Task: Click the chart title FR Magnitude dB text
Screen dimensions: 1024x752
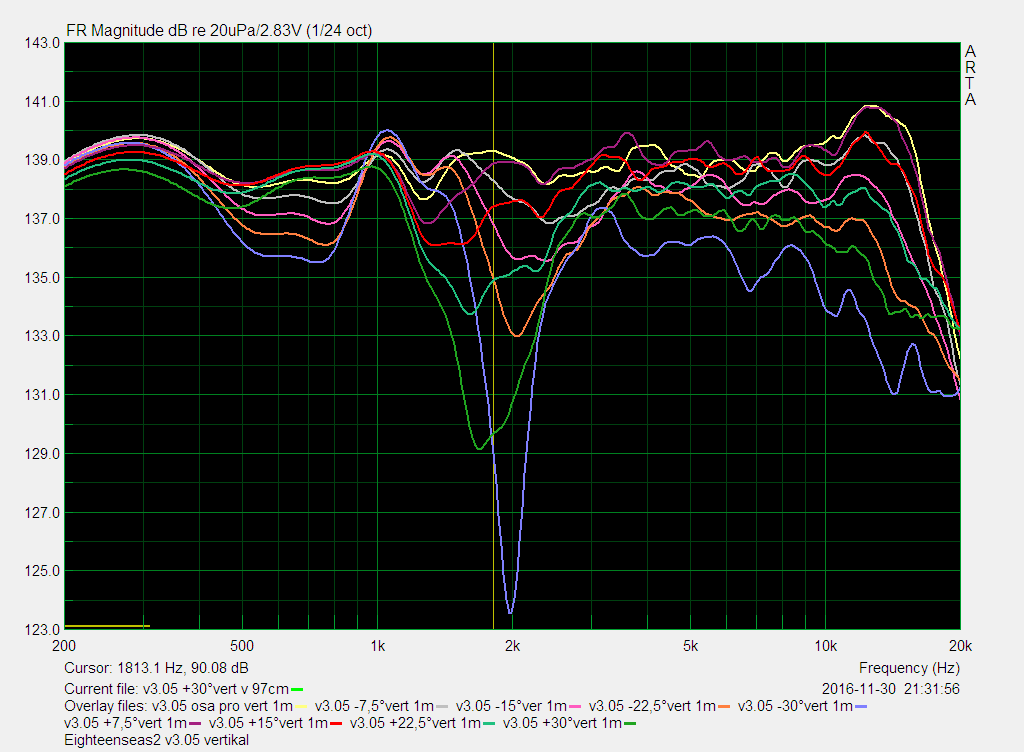Action: tap(219, 31)
